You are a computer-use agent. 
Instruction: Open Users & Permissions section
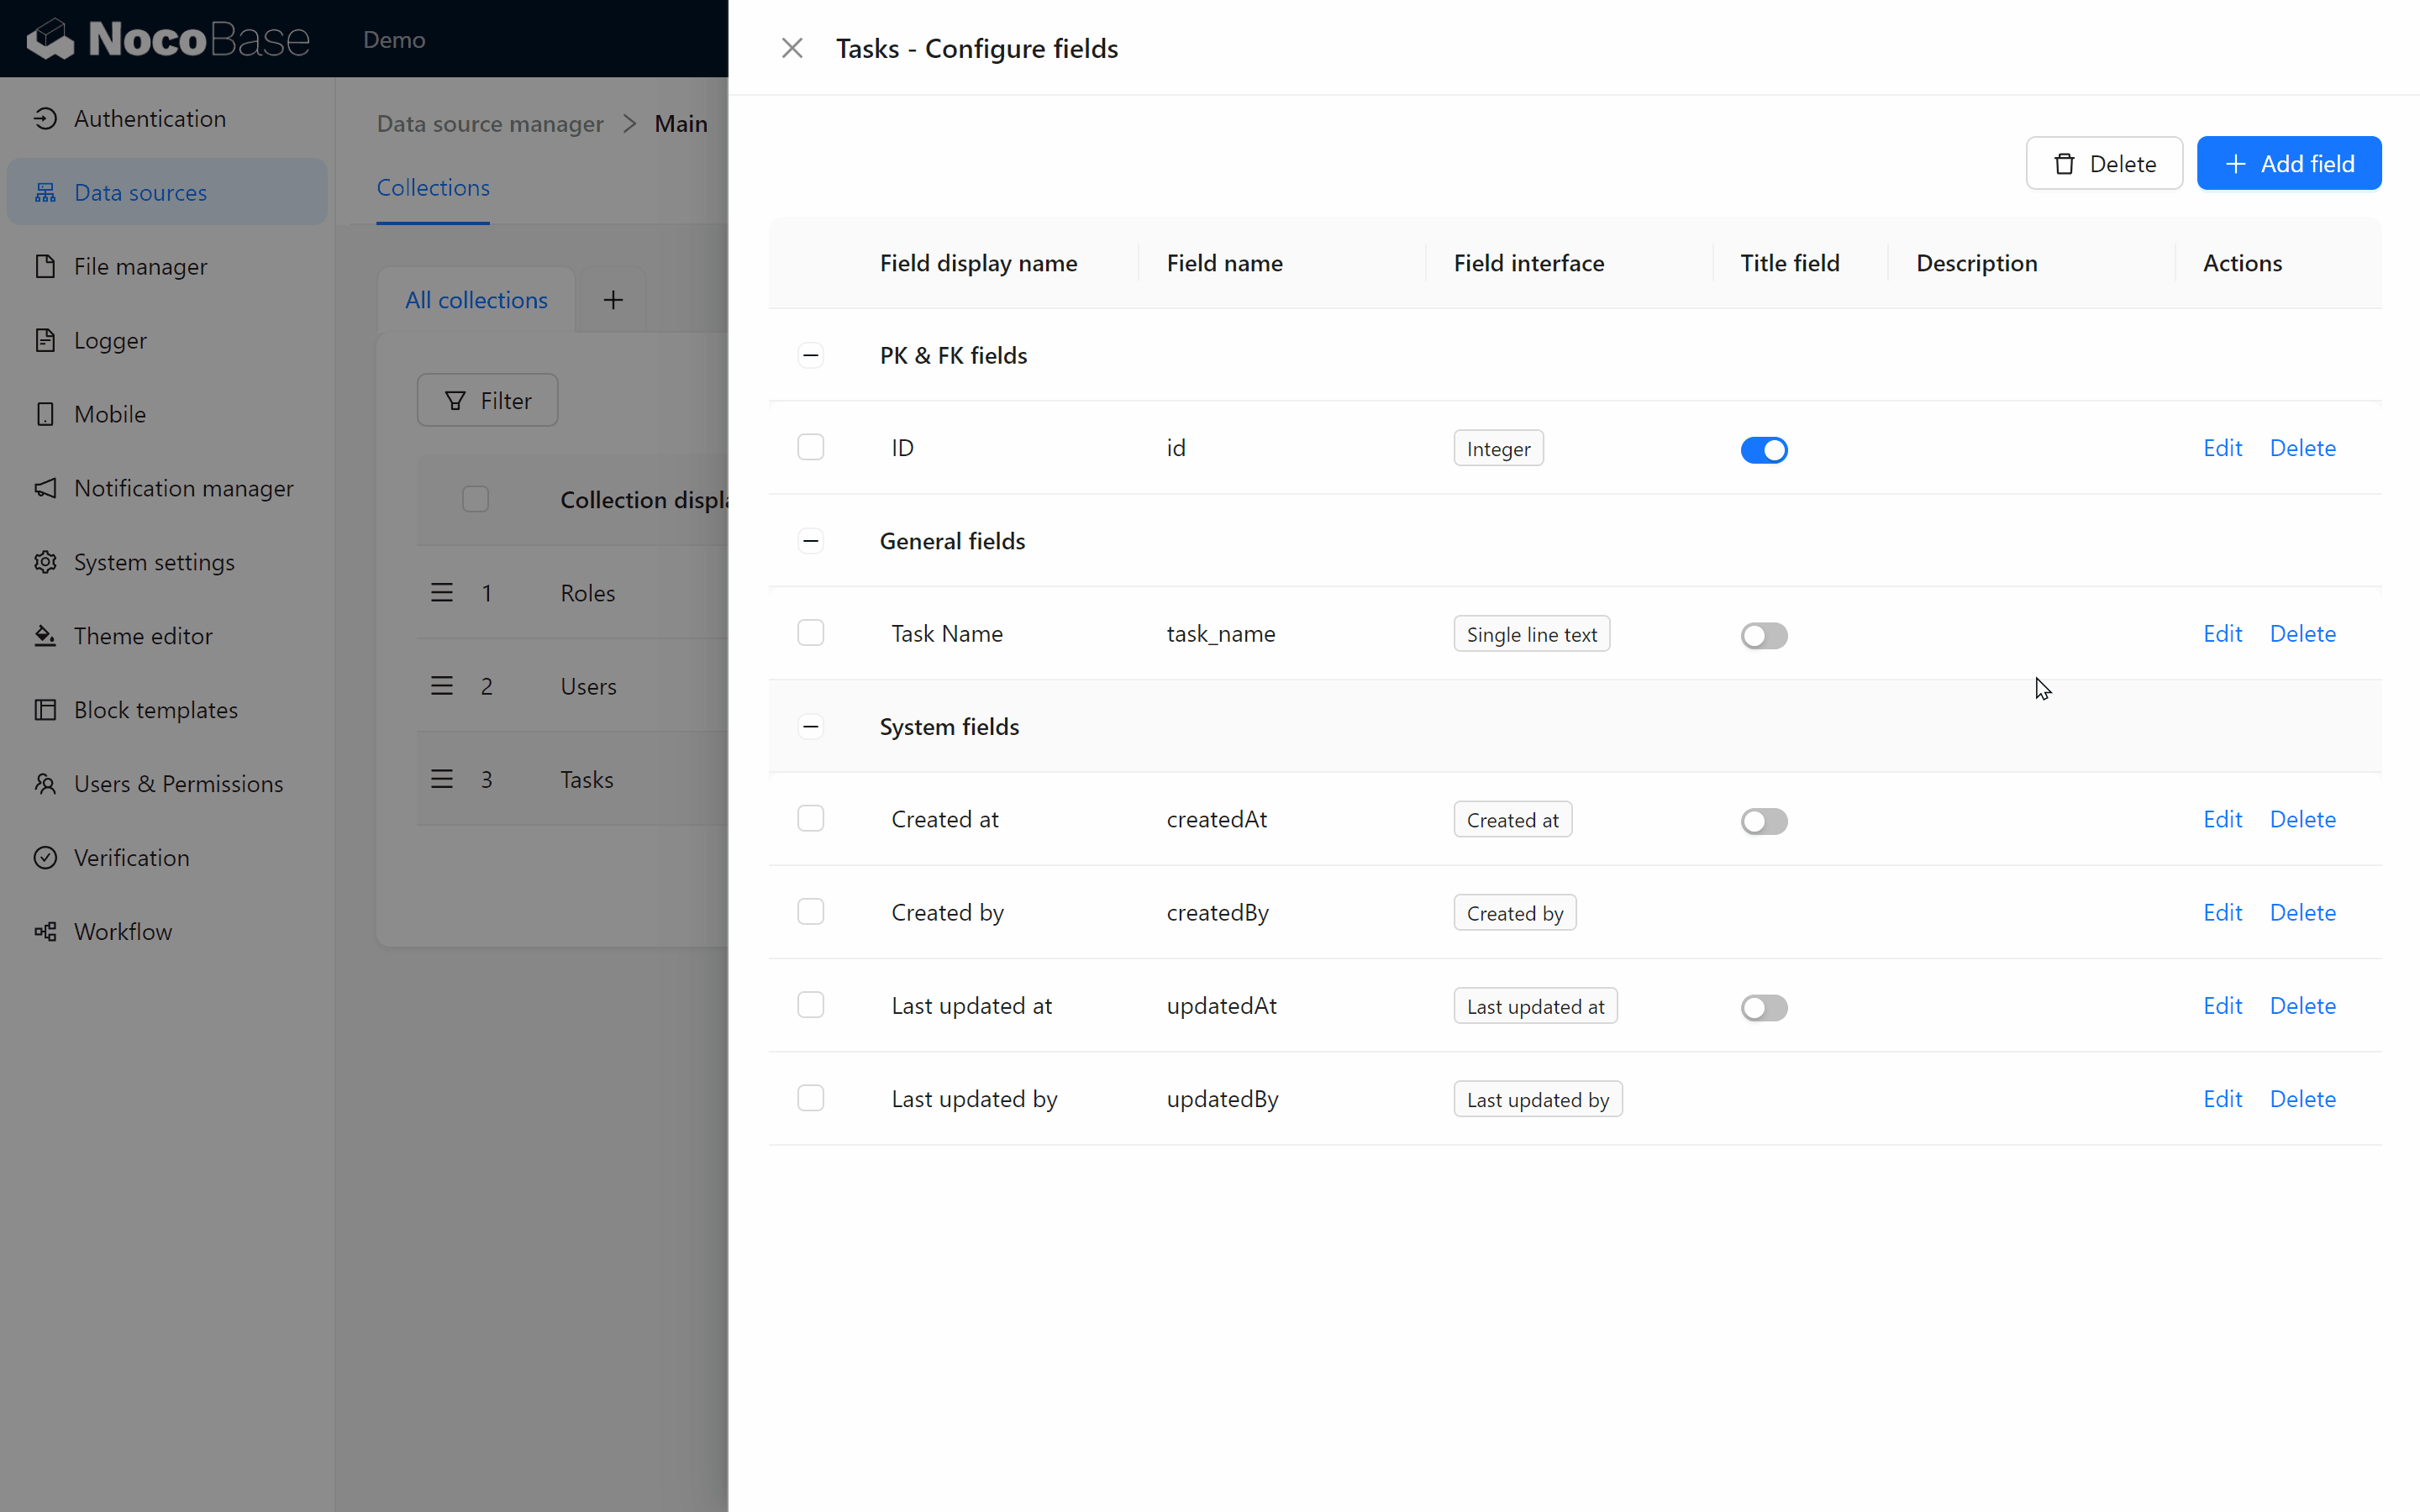point(176,782)
